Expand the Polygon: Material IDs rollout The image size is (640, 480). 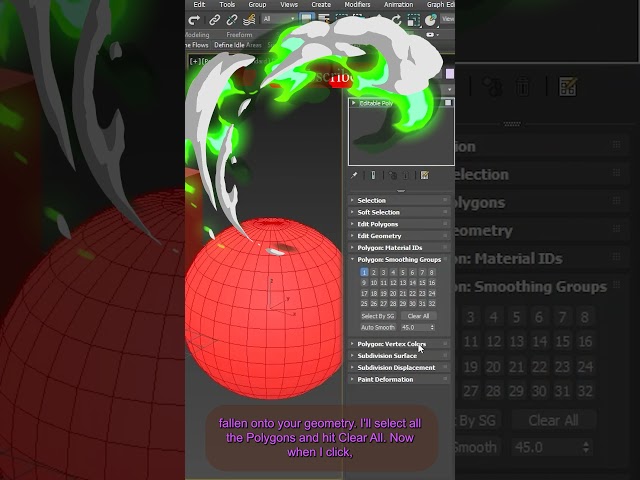[399, 248]
